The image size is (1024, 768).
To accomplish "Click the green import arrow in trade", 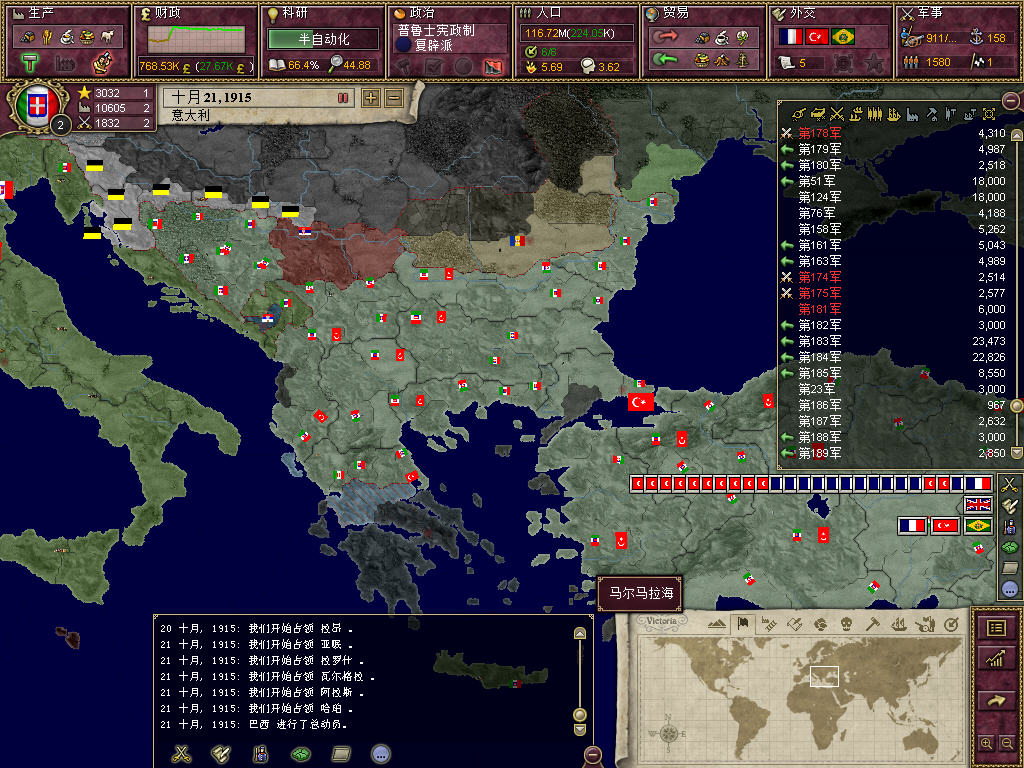I will 665,60.
